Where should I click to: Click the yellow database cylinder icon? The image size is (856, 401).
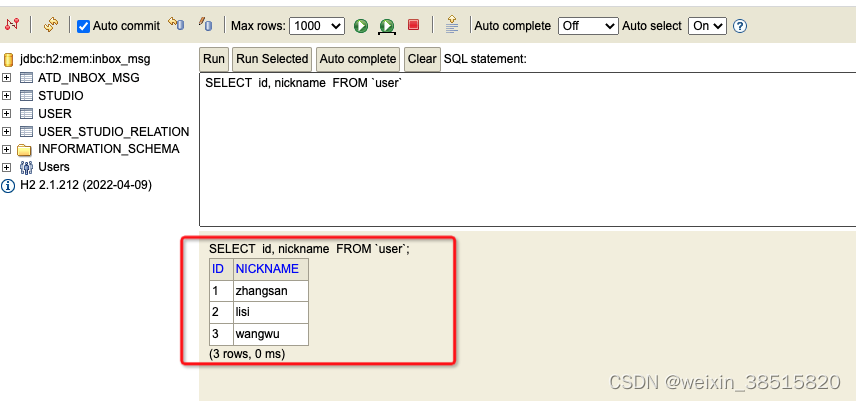click(x=9, y=59)
